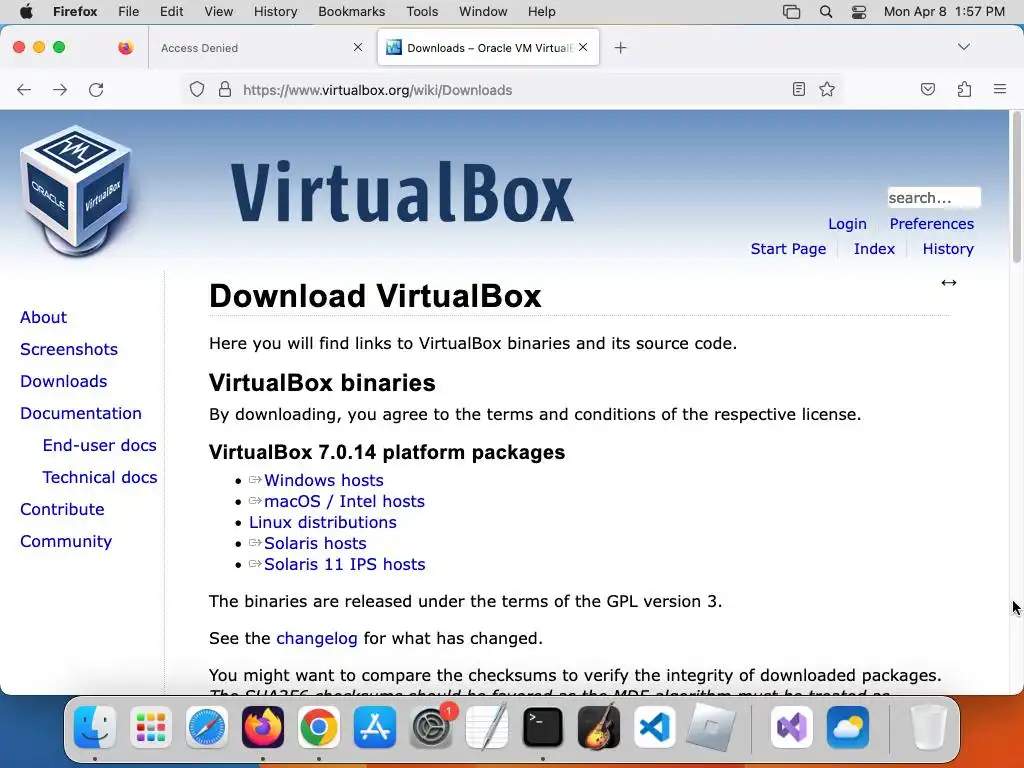Open the changelog link
Screen dimensions: 1024x768
click(x=317, y=638)
